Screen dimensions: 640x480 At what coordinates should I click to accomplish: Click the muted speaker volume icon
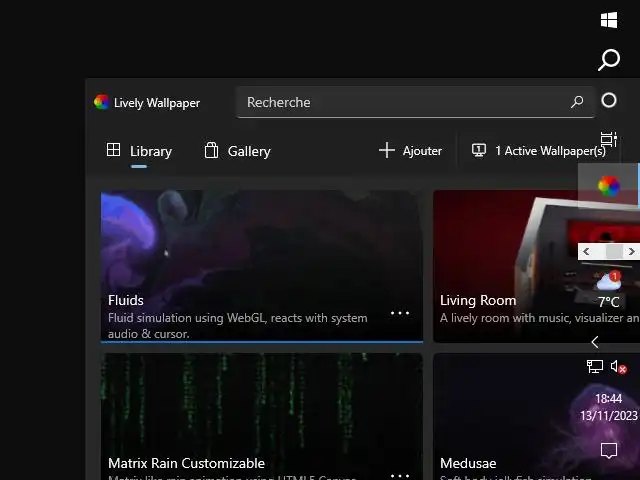(618, 367)
